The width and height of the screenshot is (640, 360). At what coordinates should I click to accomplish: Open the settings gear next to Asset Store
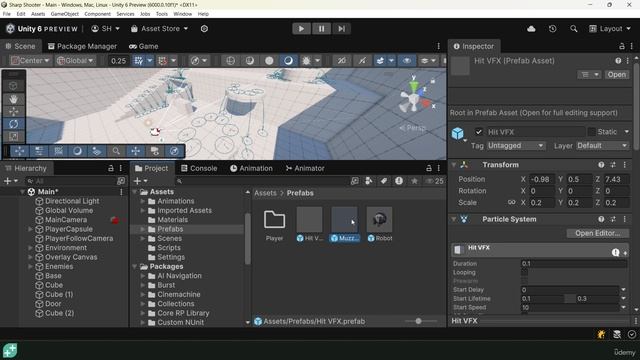pyautogui.click(x=204, y=29)
